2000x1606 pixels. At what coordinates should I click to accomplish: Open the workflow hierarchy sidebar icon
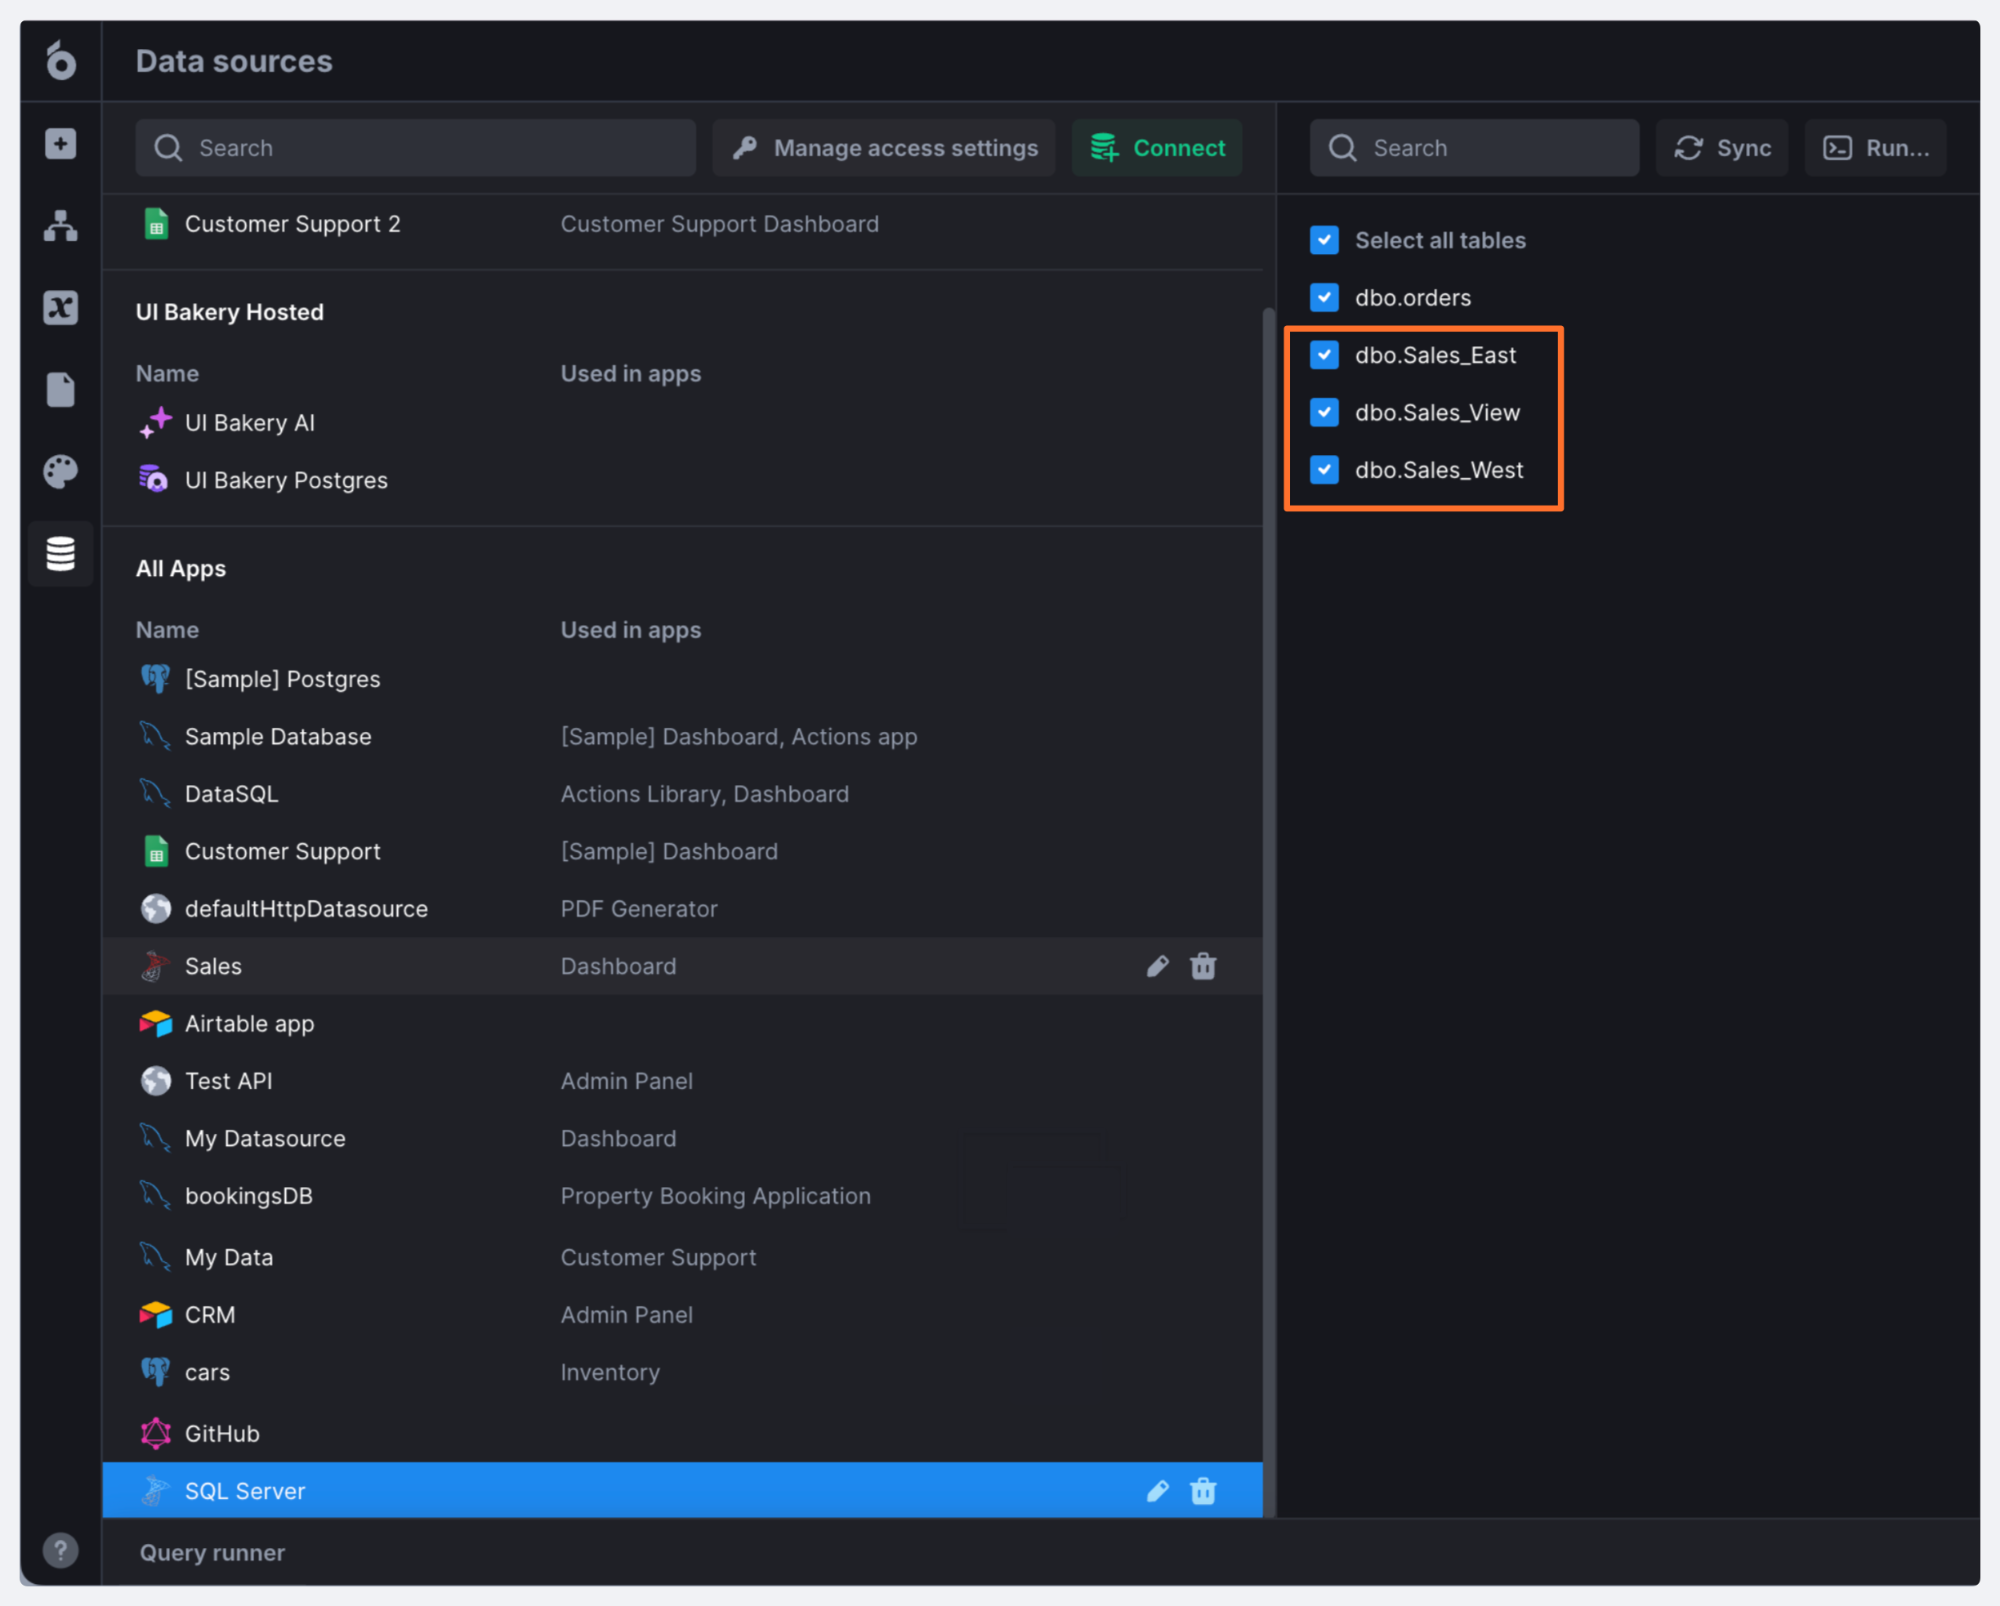[x=61, y=226]
